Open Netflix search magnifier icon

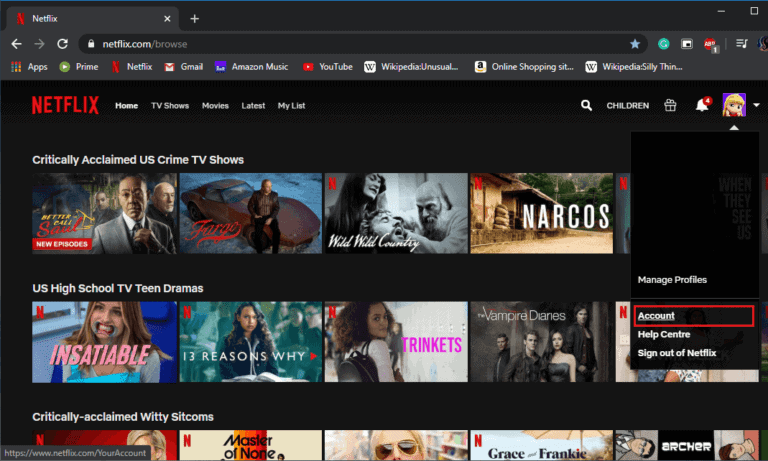pos(586,105)
